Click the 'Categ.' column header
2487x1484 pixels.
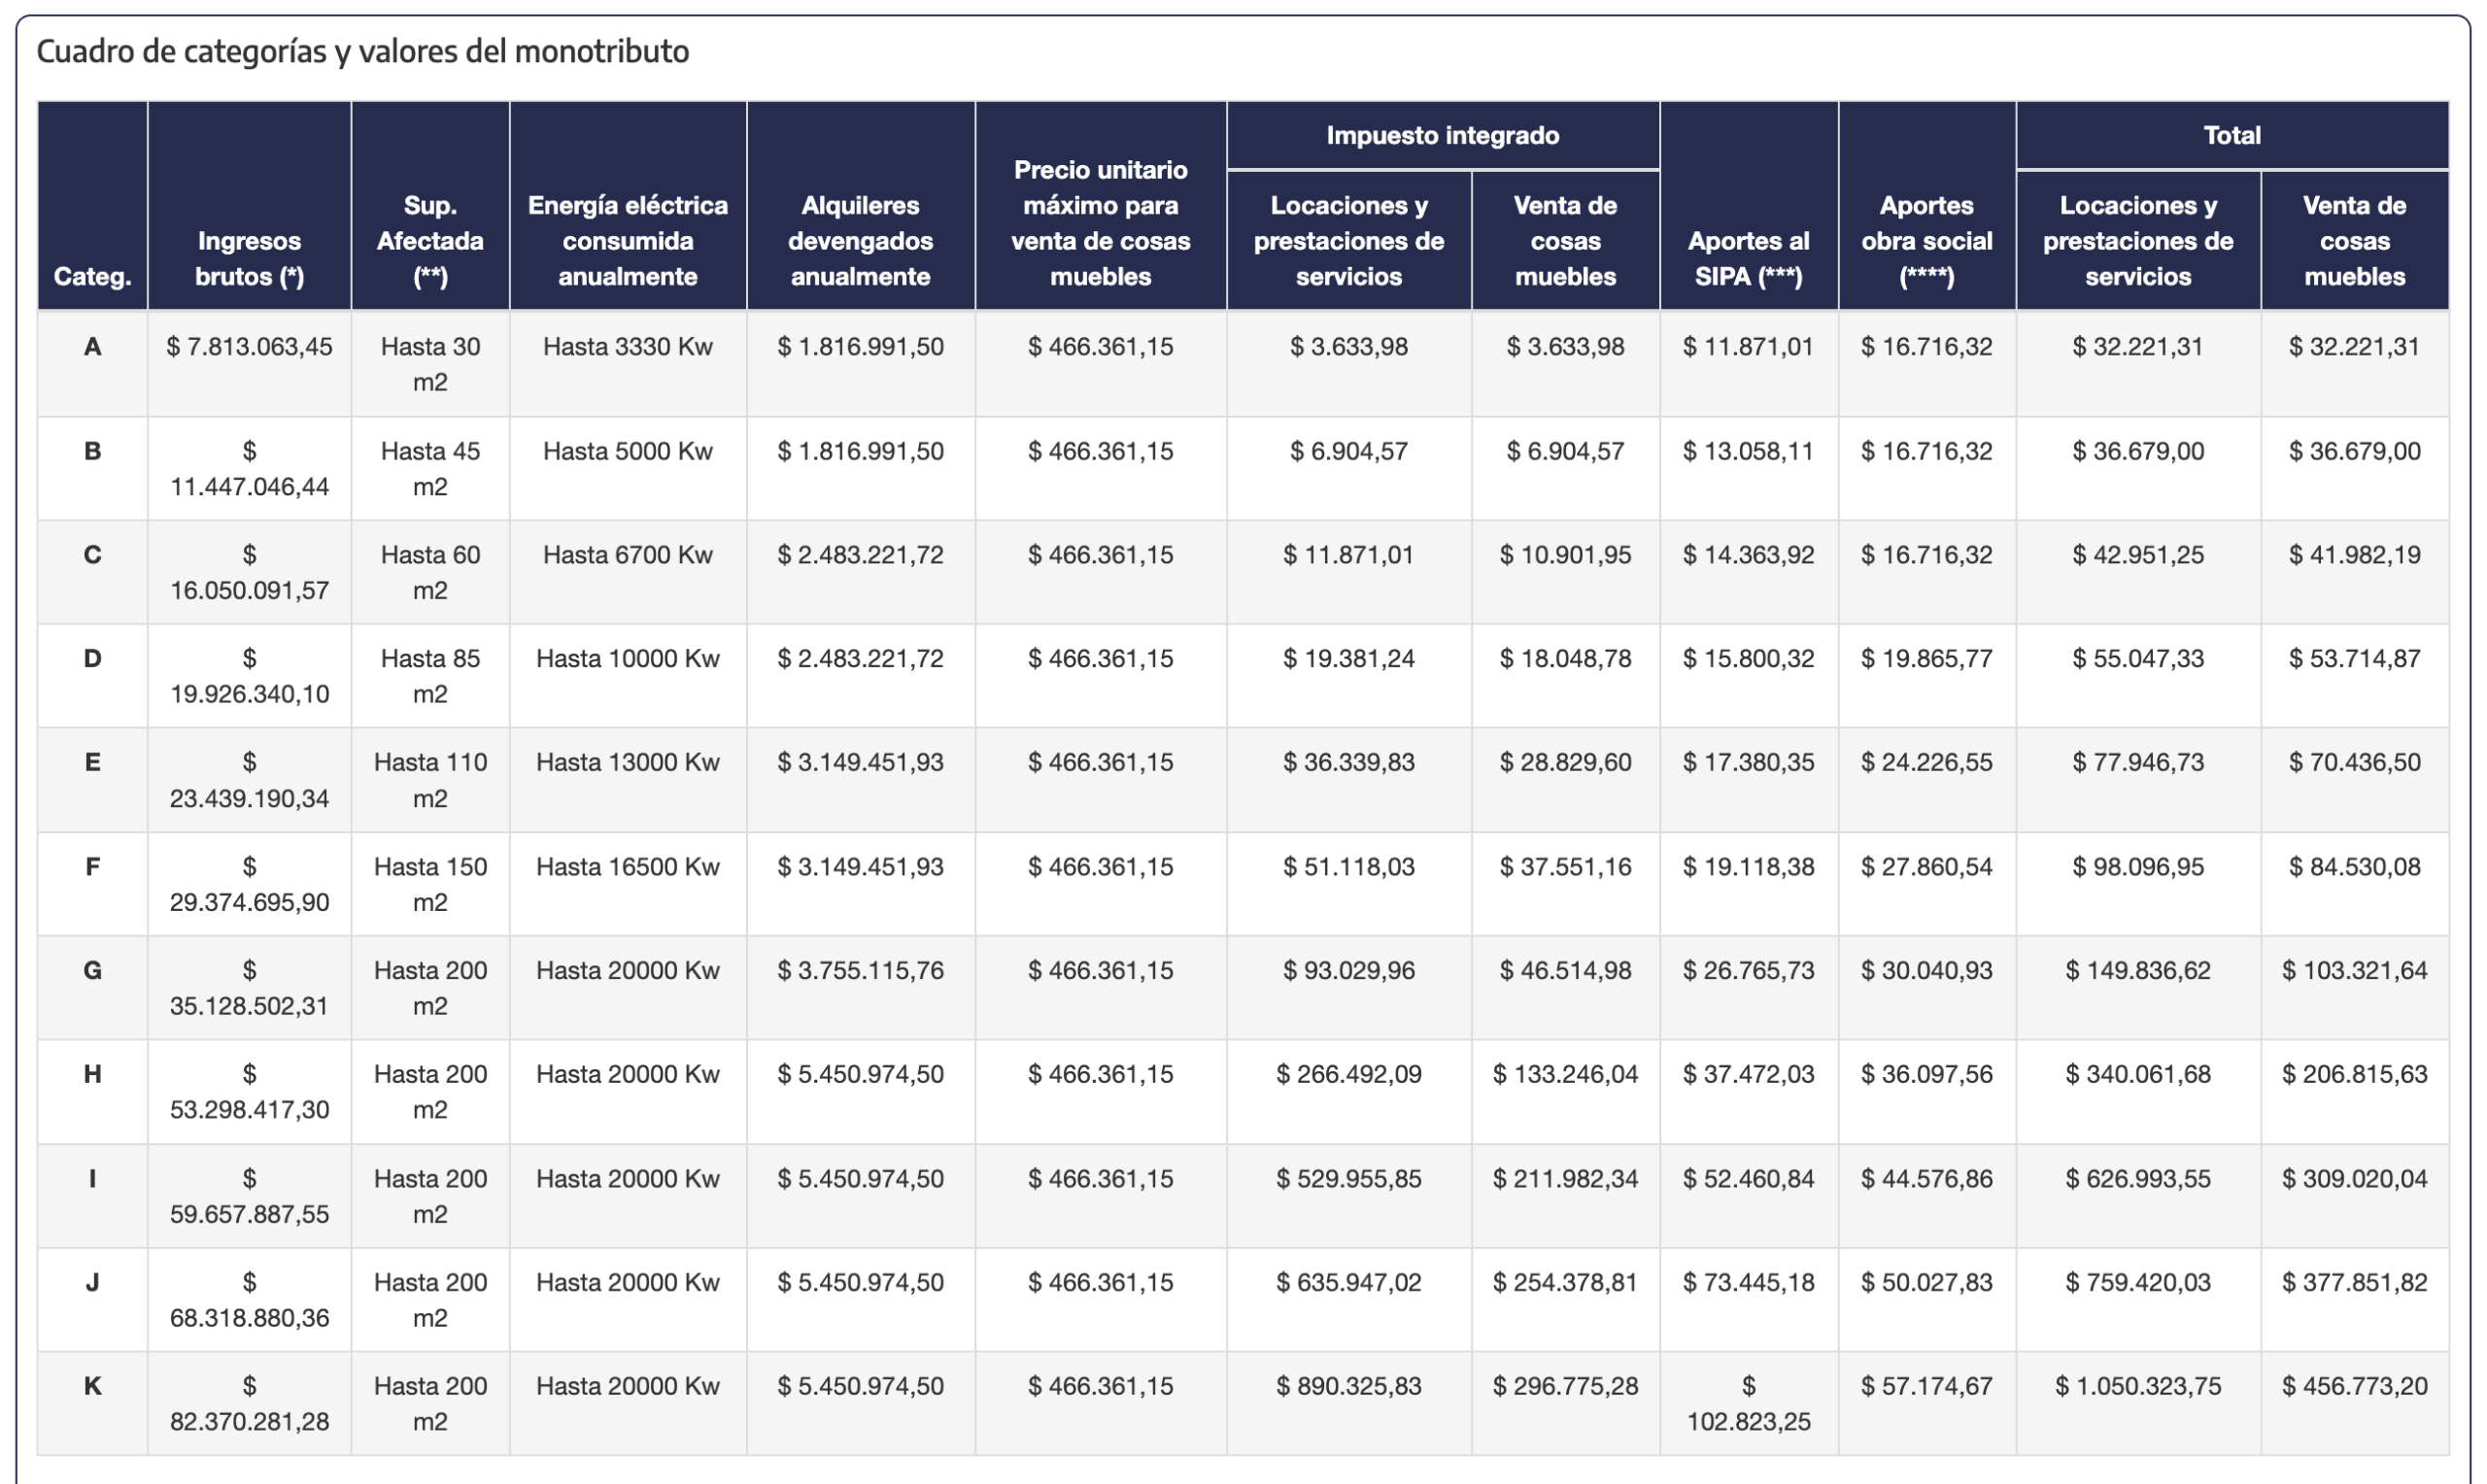click(92, 276)
